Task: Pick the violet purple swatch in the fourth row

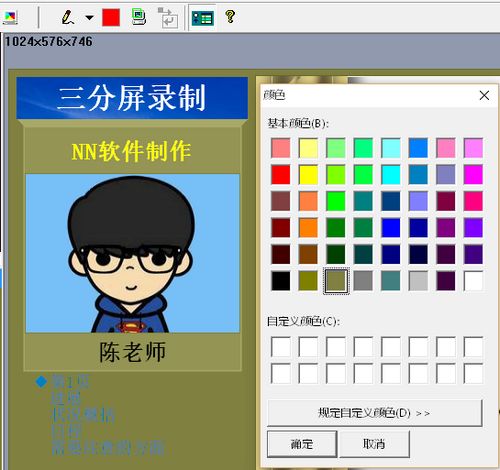Action: click(x=473, y=228)
